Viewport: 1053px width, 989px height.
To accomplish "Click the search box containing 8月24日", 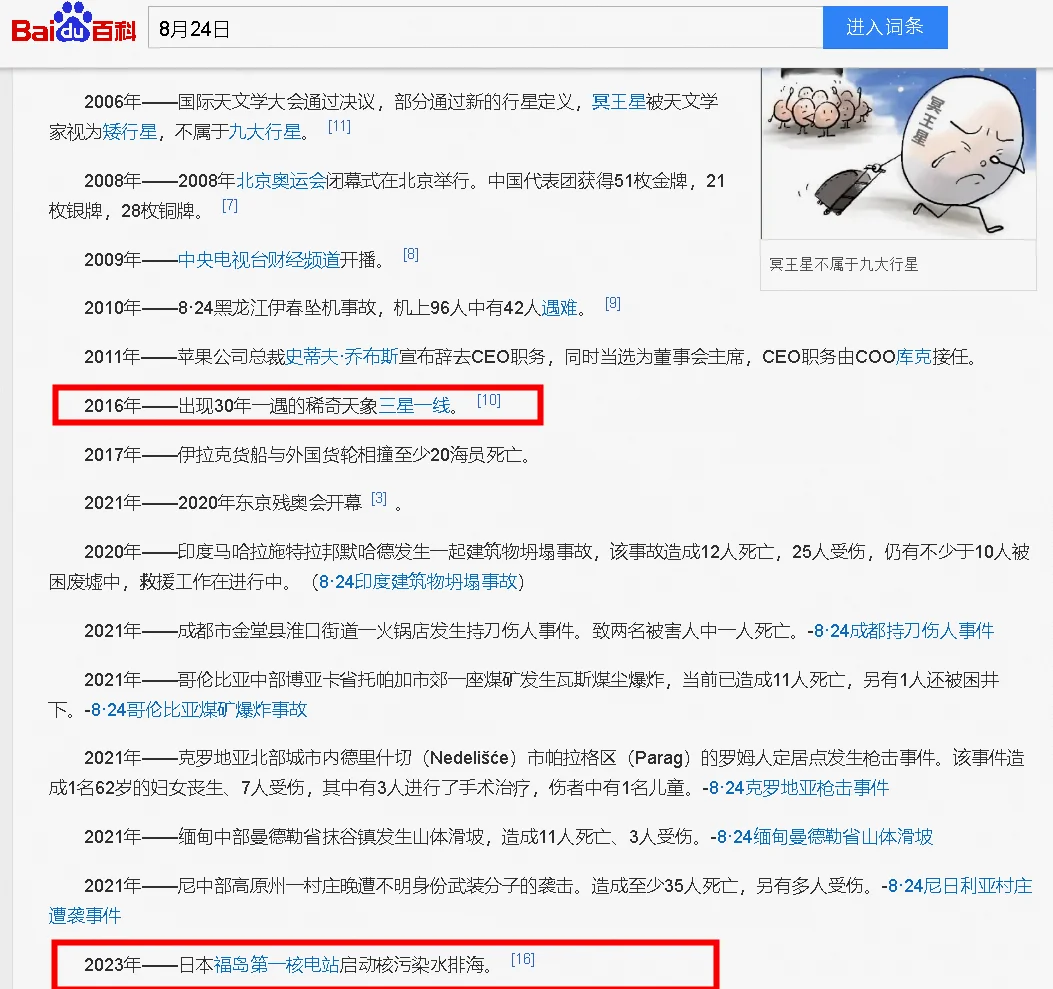I will pos(486,28).
